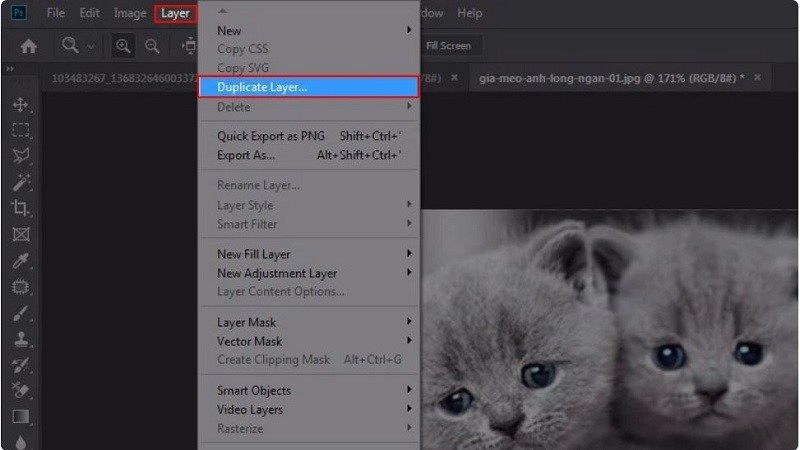800x450 pixels.
Task: Select the Magic Wand tool
Action: click(21, 182)
